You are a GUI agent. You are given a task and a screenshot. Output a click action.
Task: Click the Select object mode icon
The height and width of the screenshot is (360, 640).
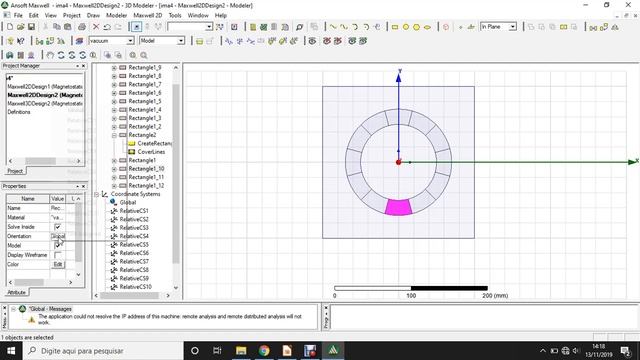[x=136, y=27]
